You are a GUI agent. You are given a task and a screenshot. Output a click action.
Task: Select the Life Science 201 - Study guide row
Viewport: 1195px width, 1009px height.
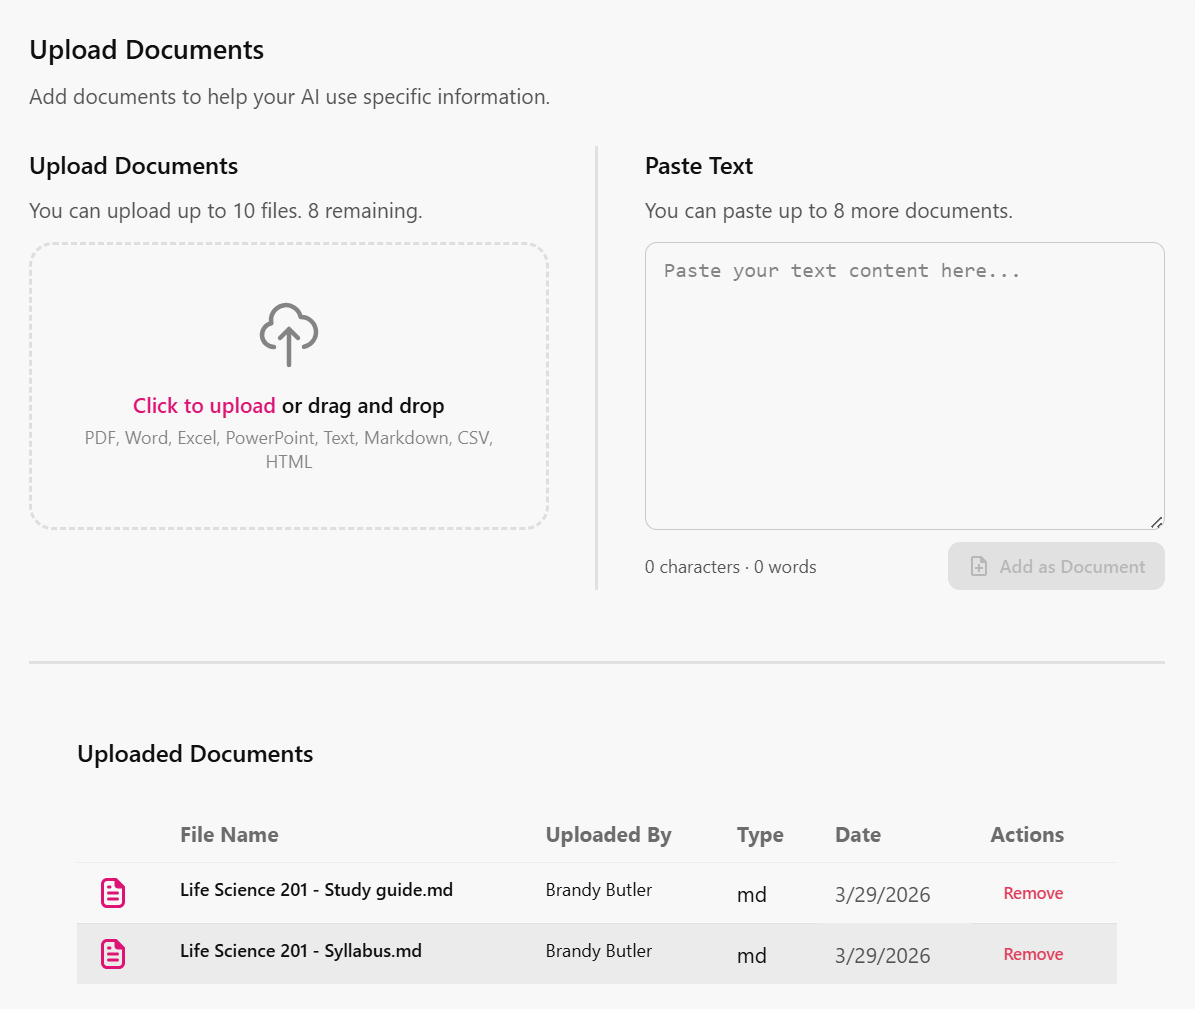(x=316, y=890)
